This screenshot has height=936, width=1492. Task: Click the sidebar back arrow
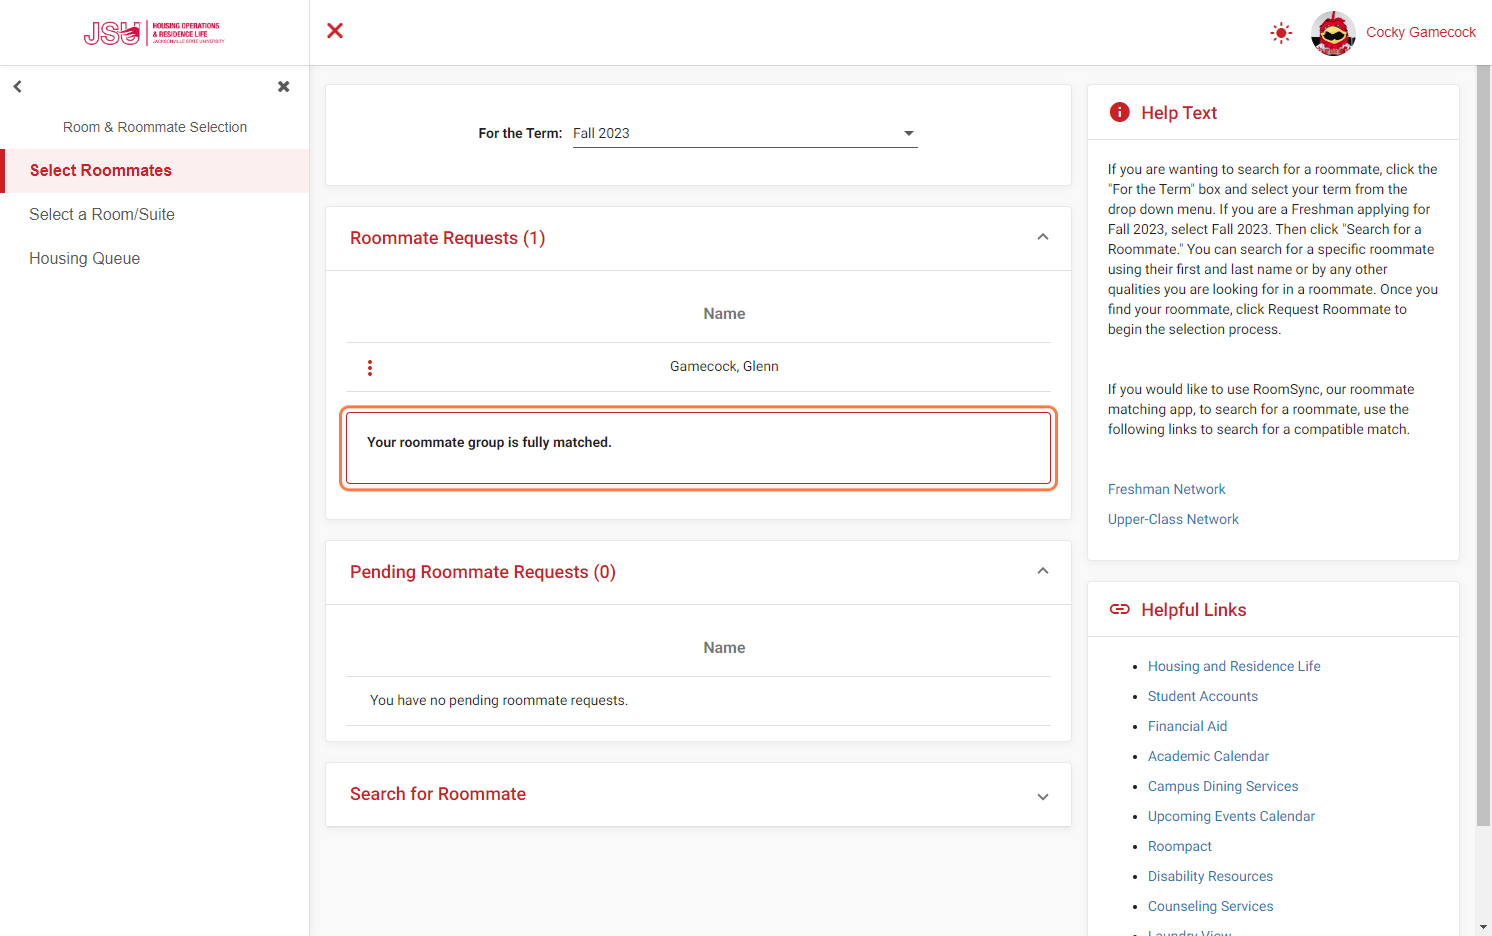tap(17, 87)
